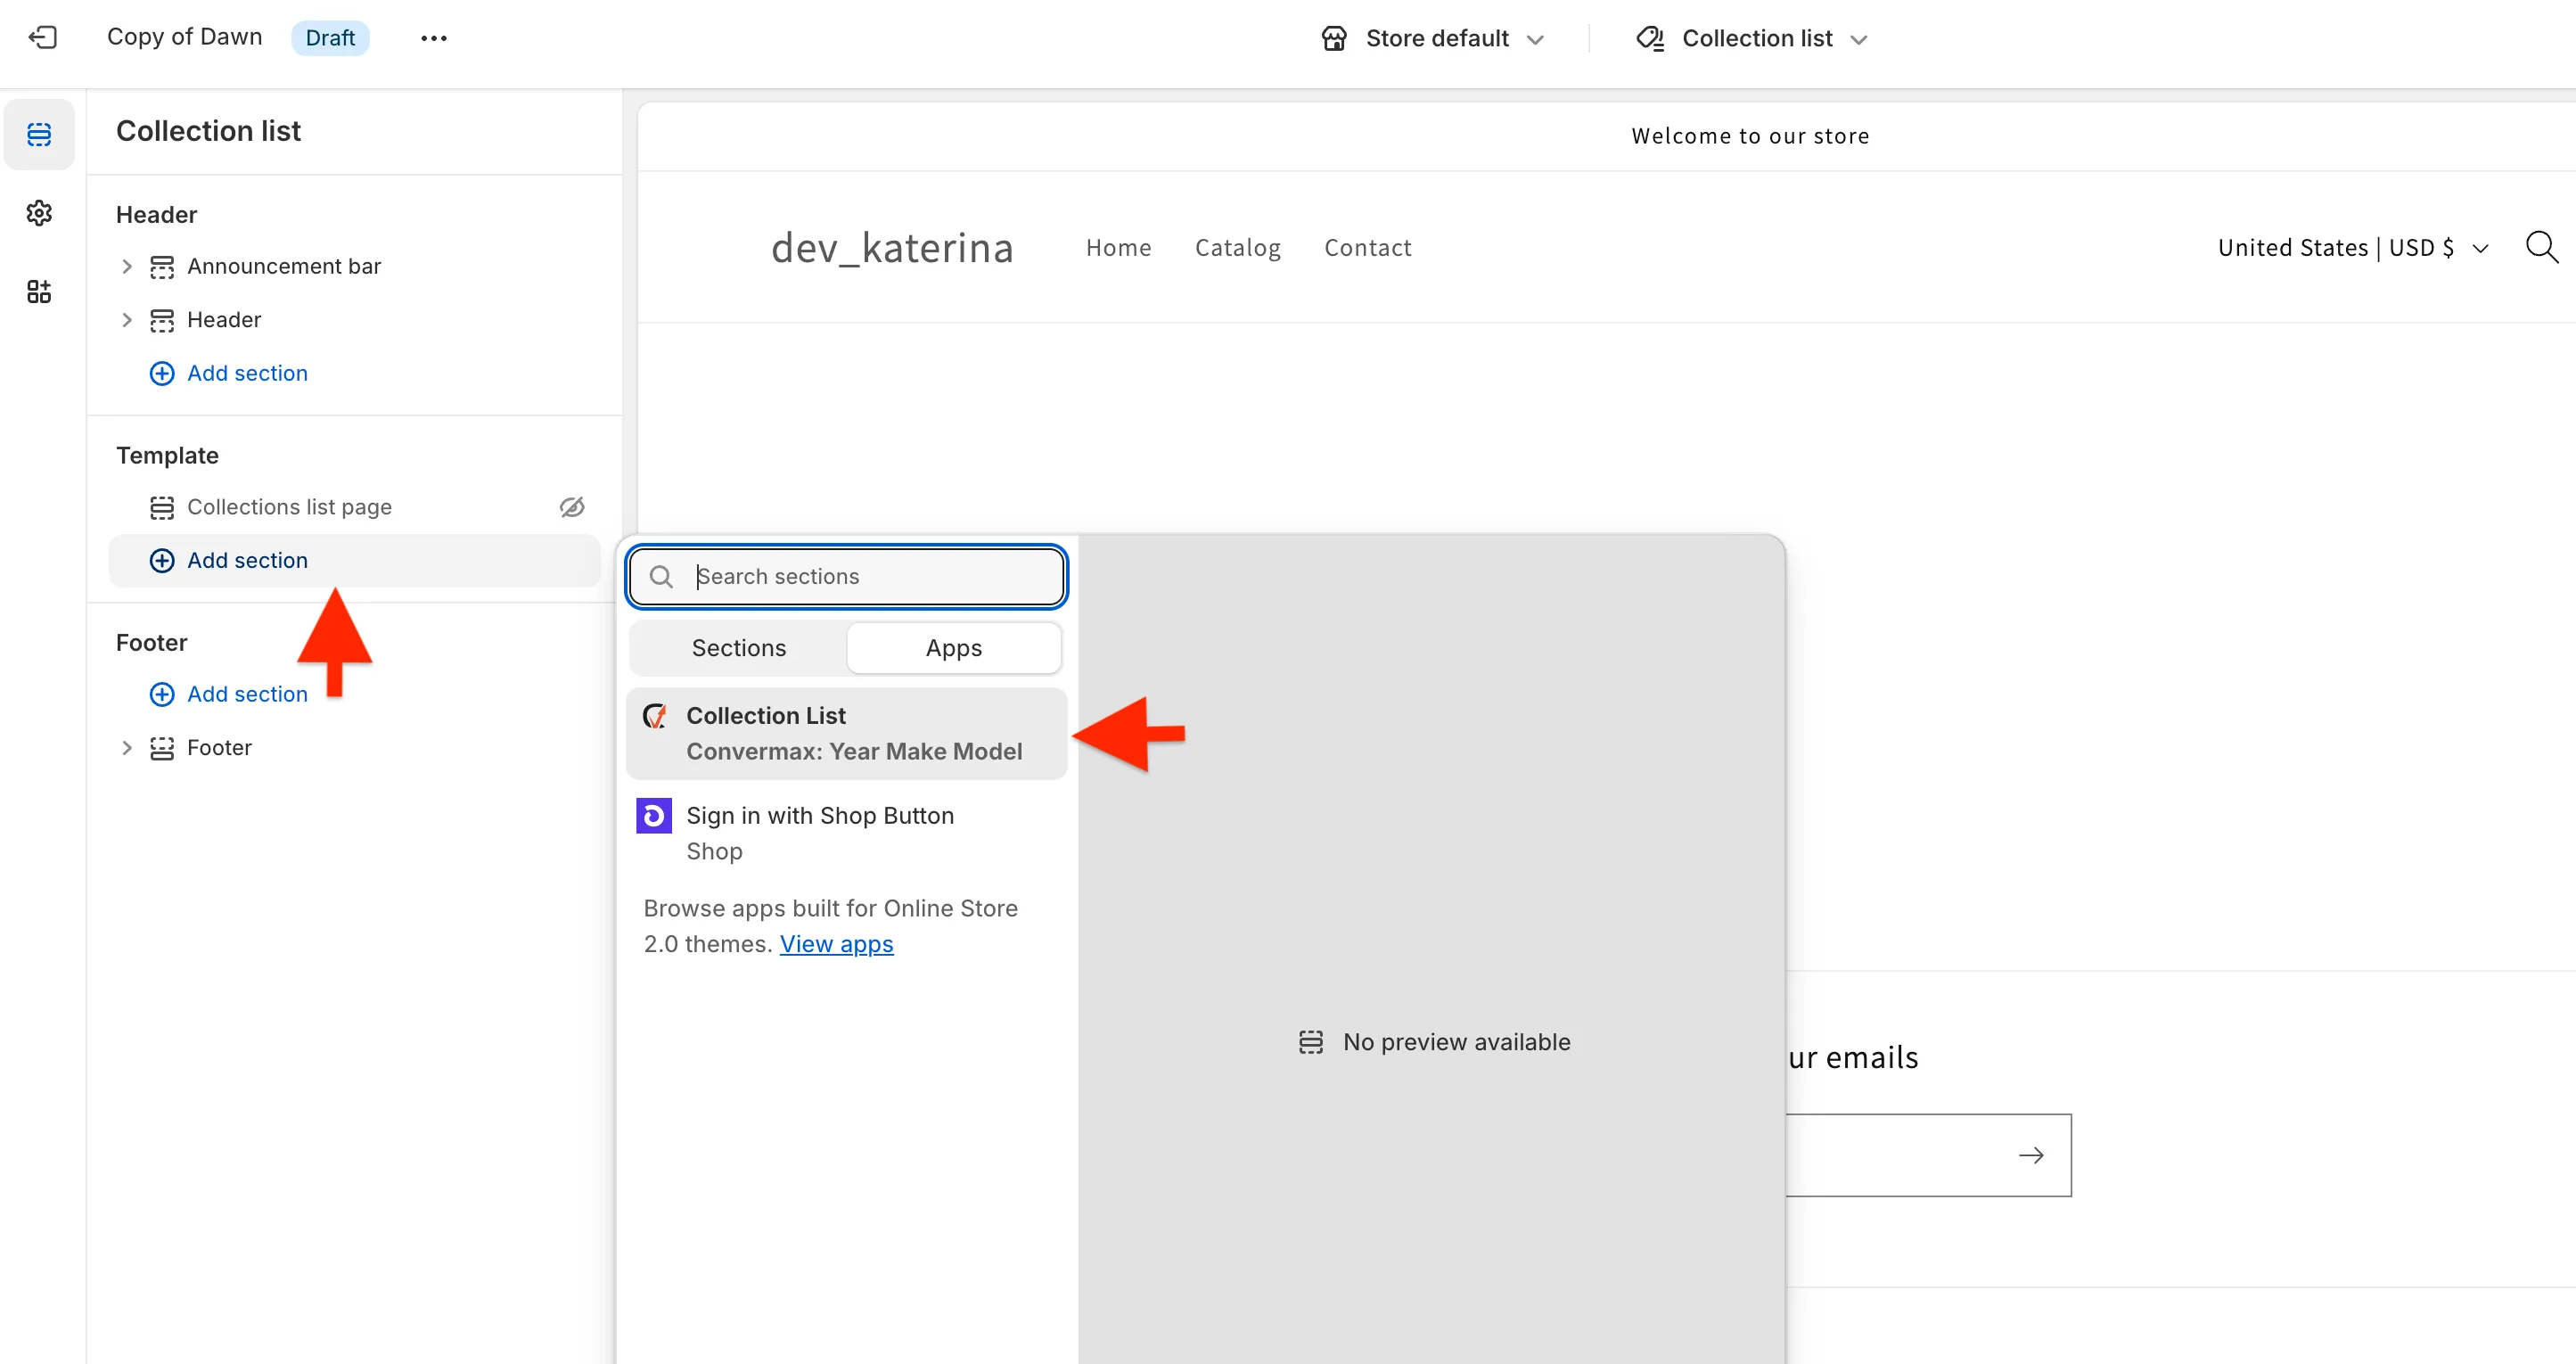Viewport: 2576px width, 1364px height.
Task: Open the three-dots theme actions menu
Action: (x=433, y=38)
